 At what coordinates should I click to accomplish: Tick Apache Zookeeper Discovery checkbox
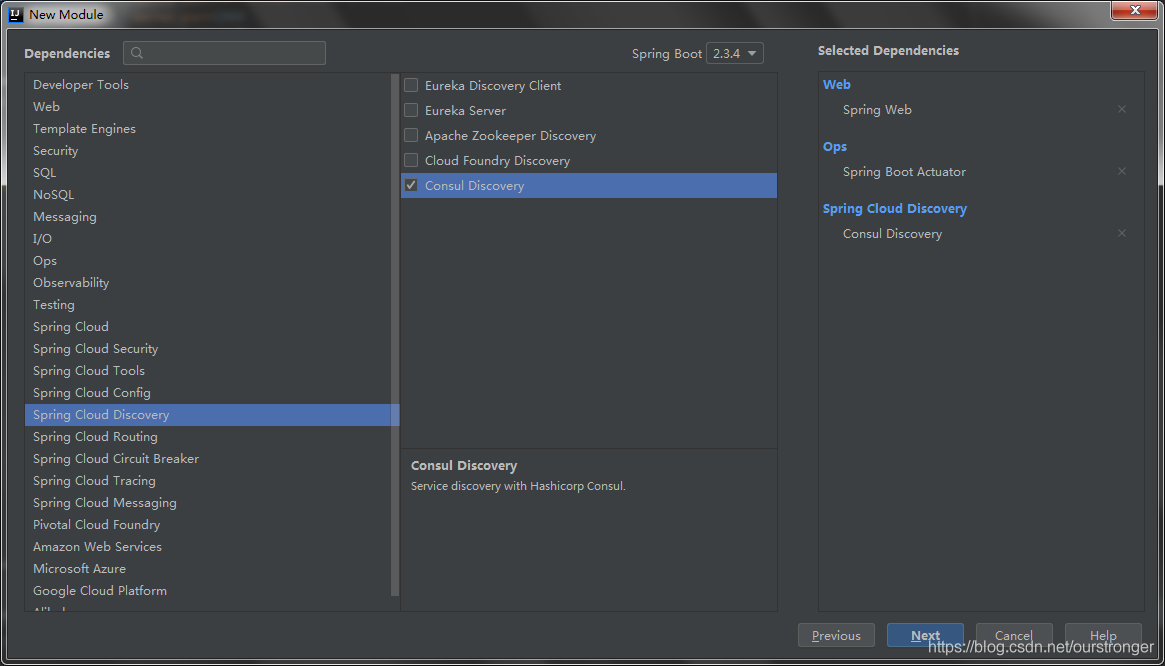coord(411,135)
